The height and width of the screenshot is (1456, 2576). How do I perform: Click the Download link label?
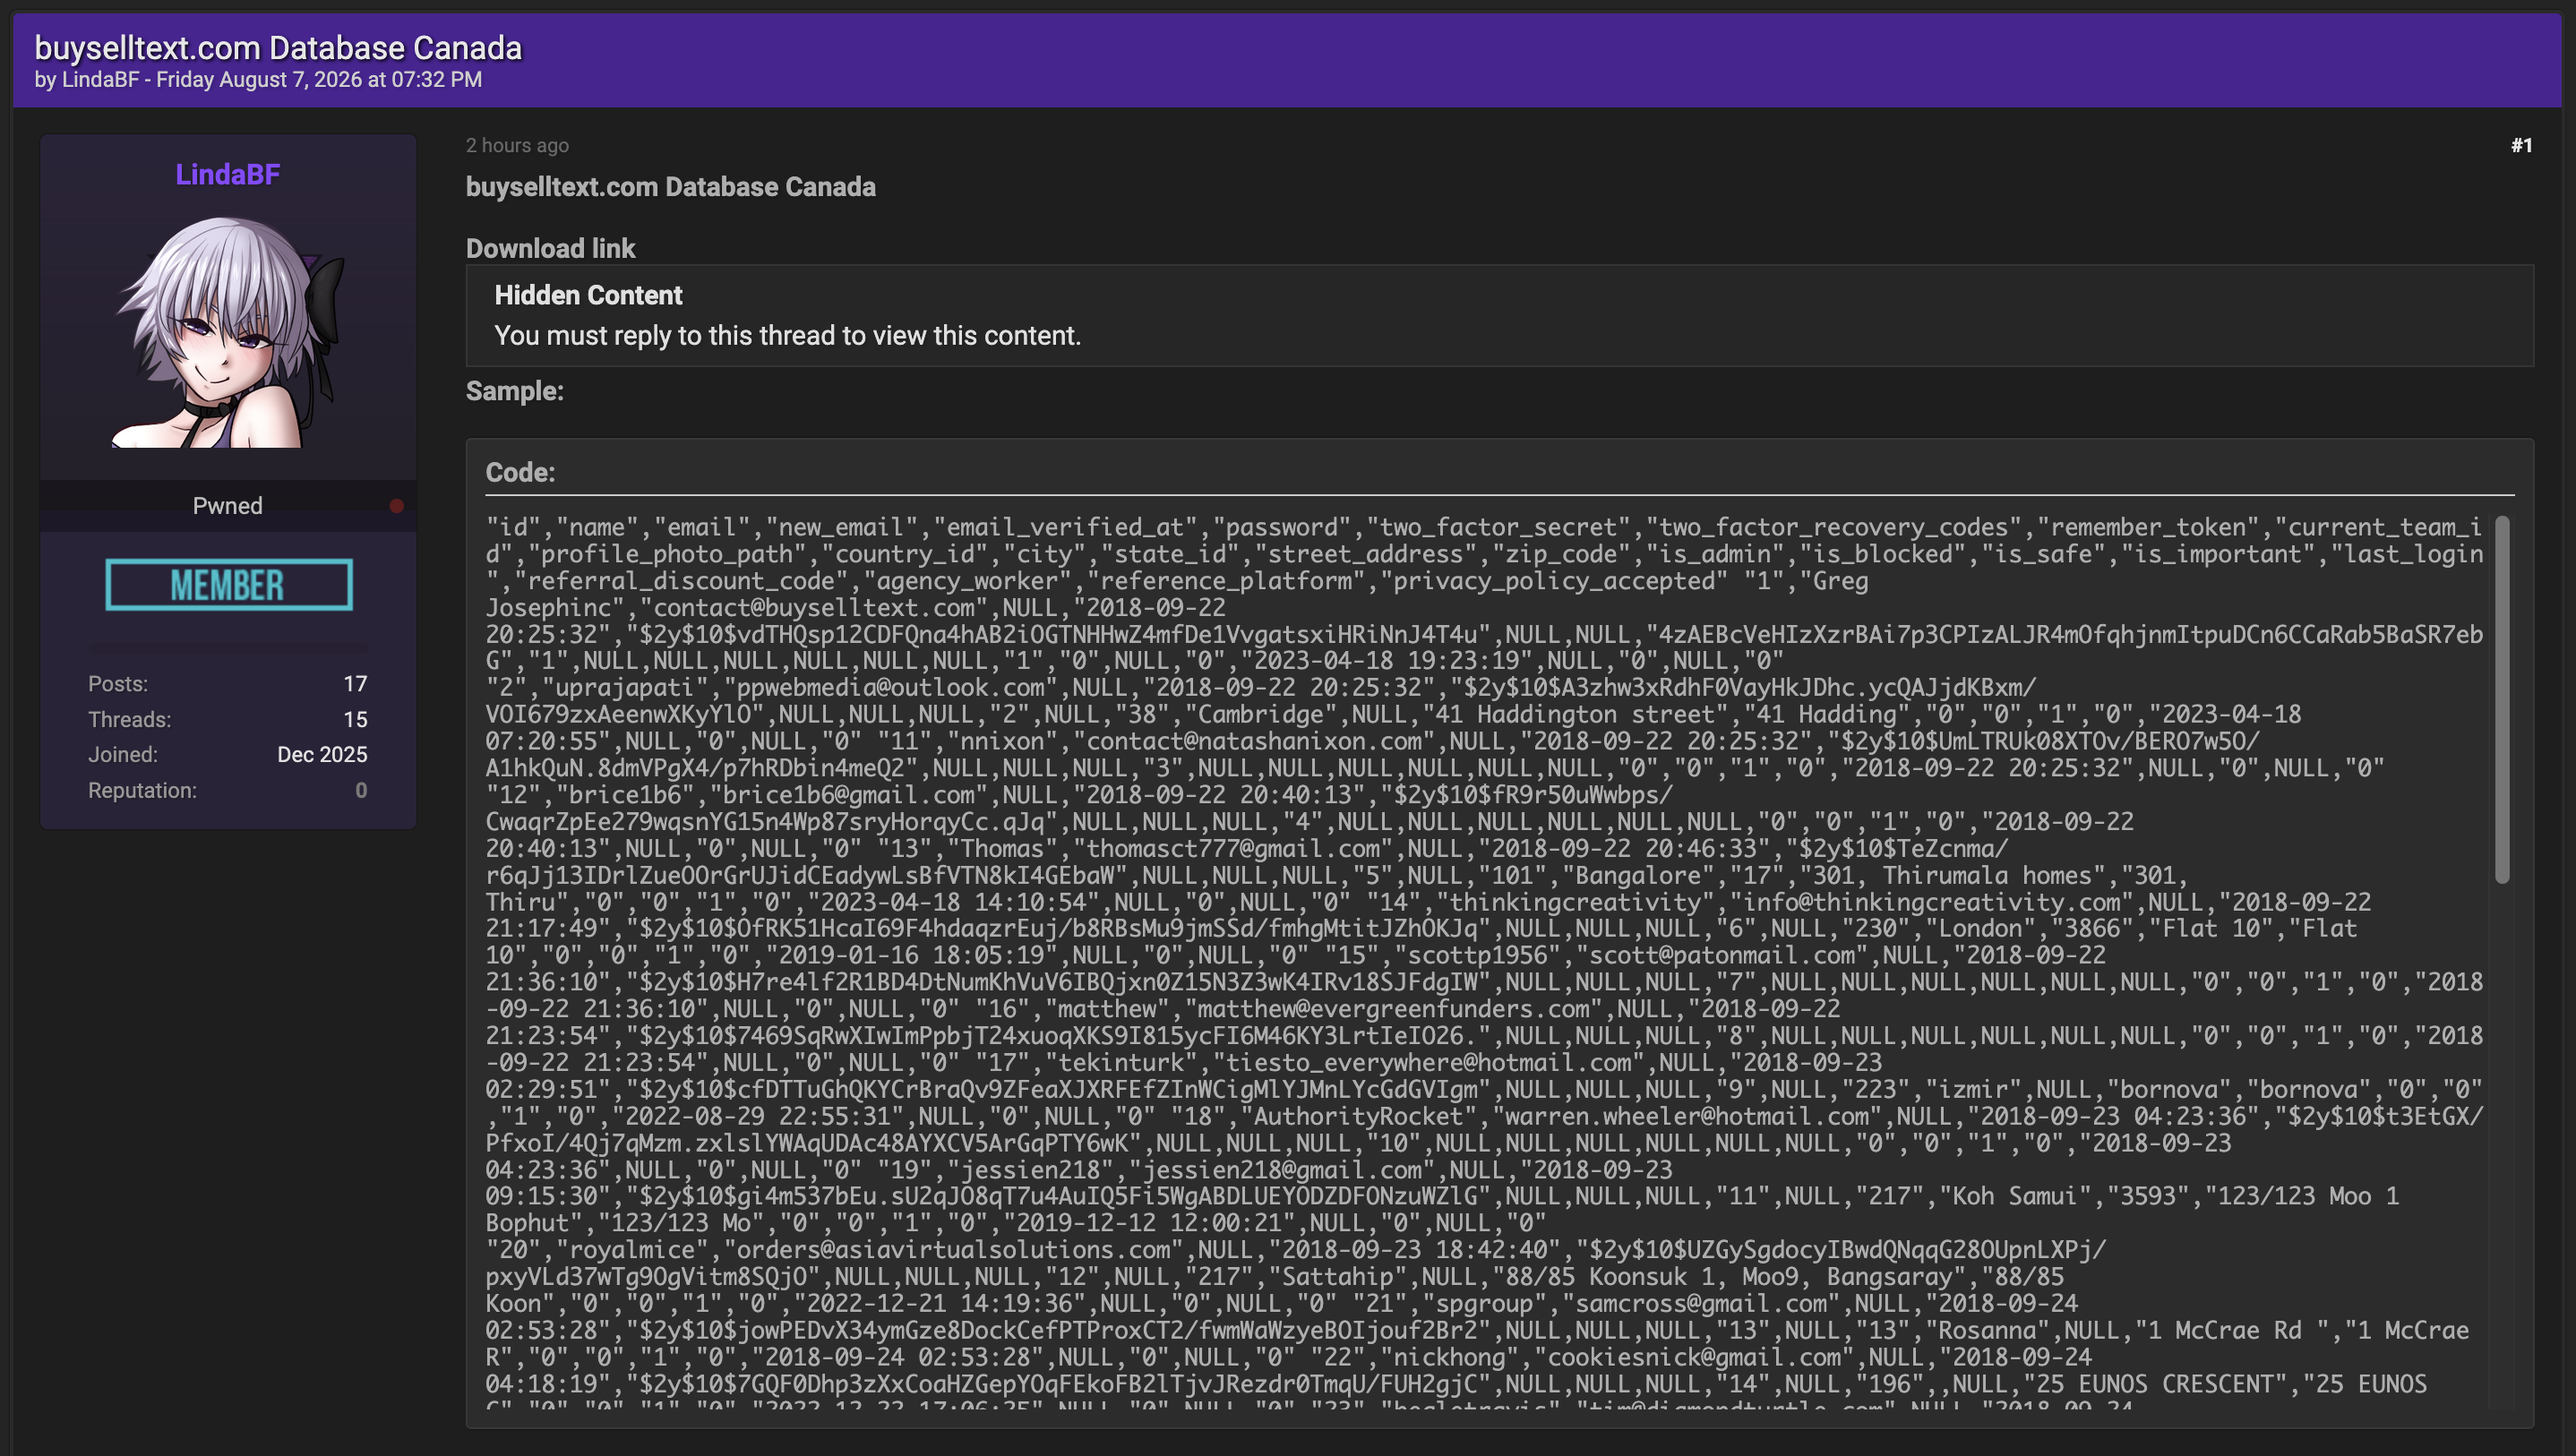(550, 248)
